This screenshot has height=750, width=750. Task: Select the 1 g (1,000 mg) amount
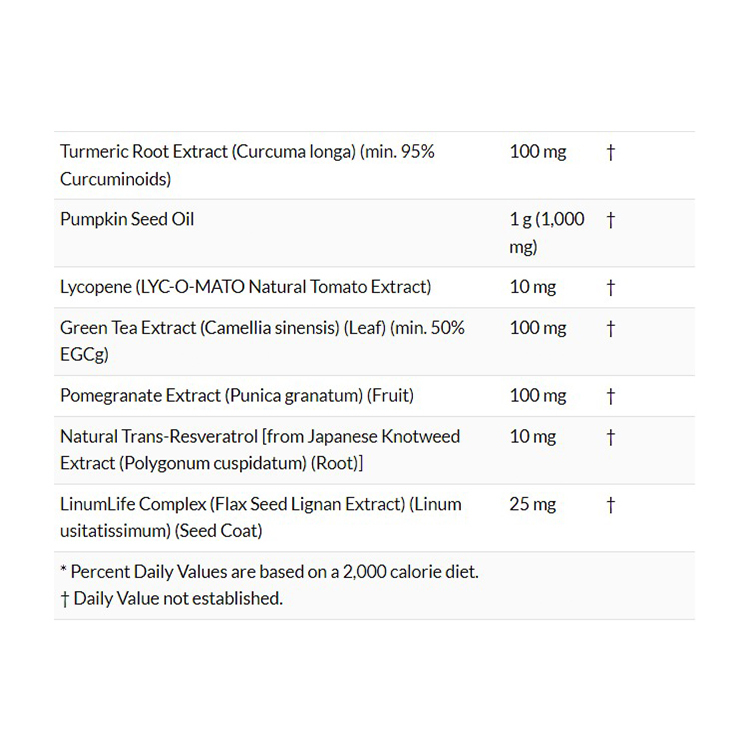[547, 233]
